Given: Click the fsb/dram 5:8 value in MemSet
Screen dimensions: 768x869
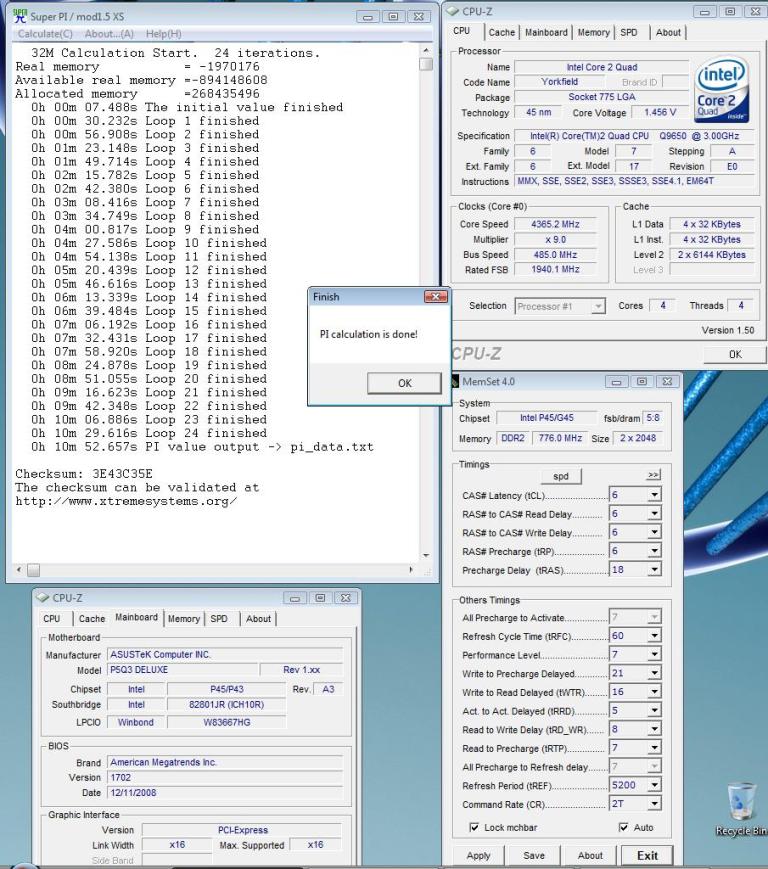Looking at the screenshot, I should point(653,418).
